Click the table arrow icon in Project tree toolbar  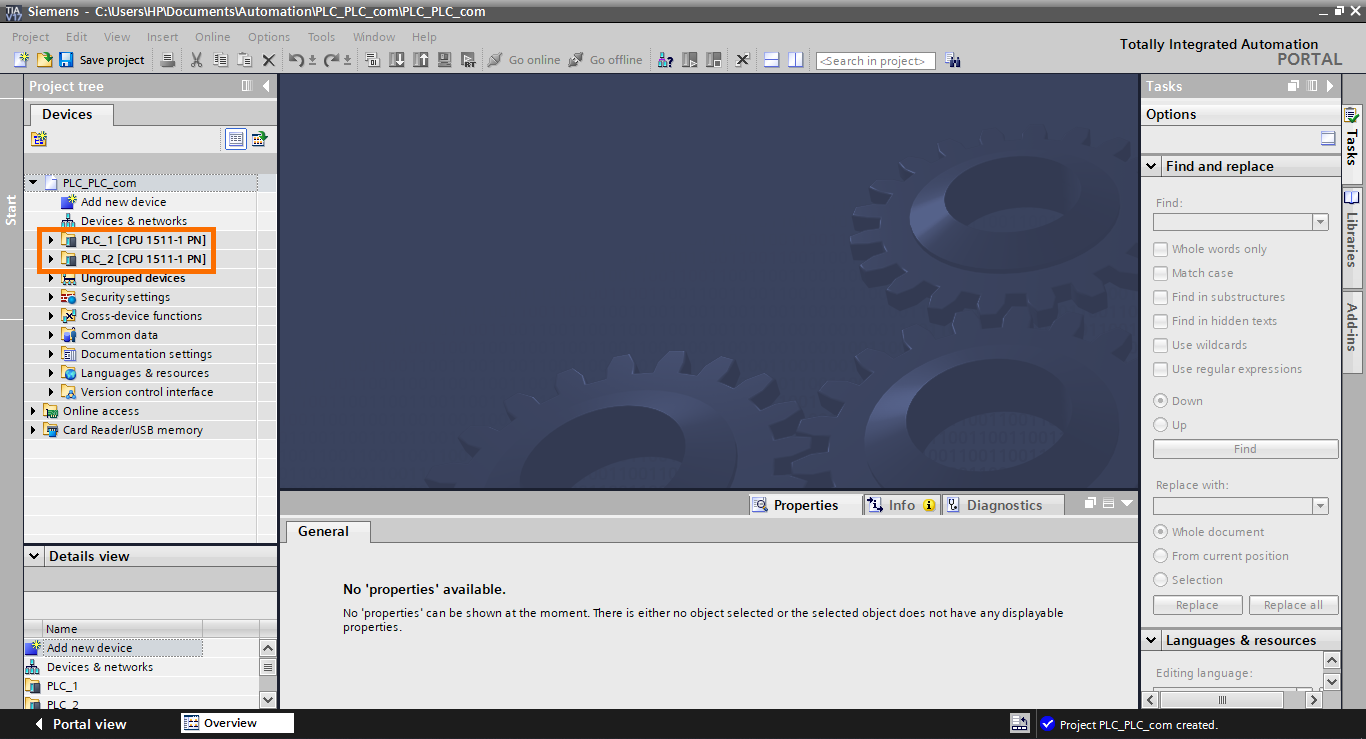coord(259,139)
